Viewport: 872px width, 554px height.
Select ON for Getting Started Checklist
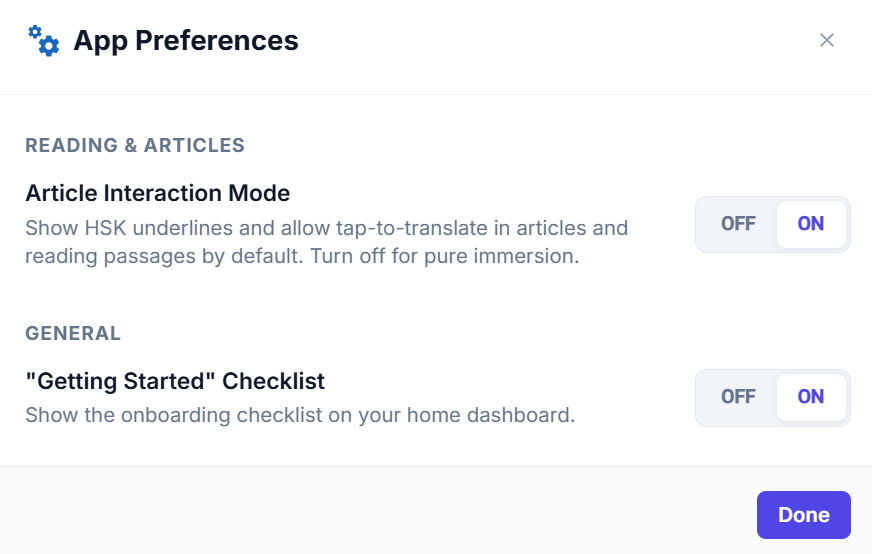811,397
